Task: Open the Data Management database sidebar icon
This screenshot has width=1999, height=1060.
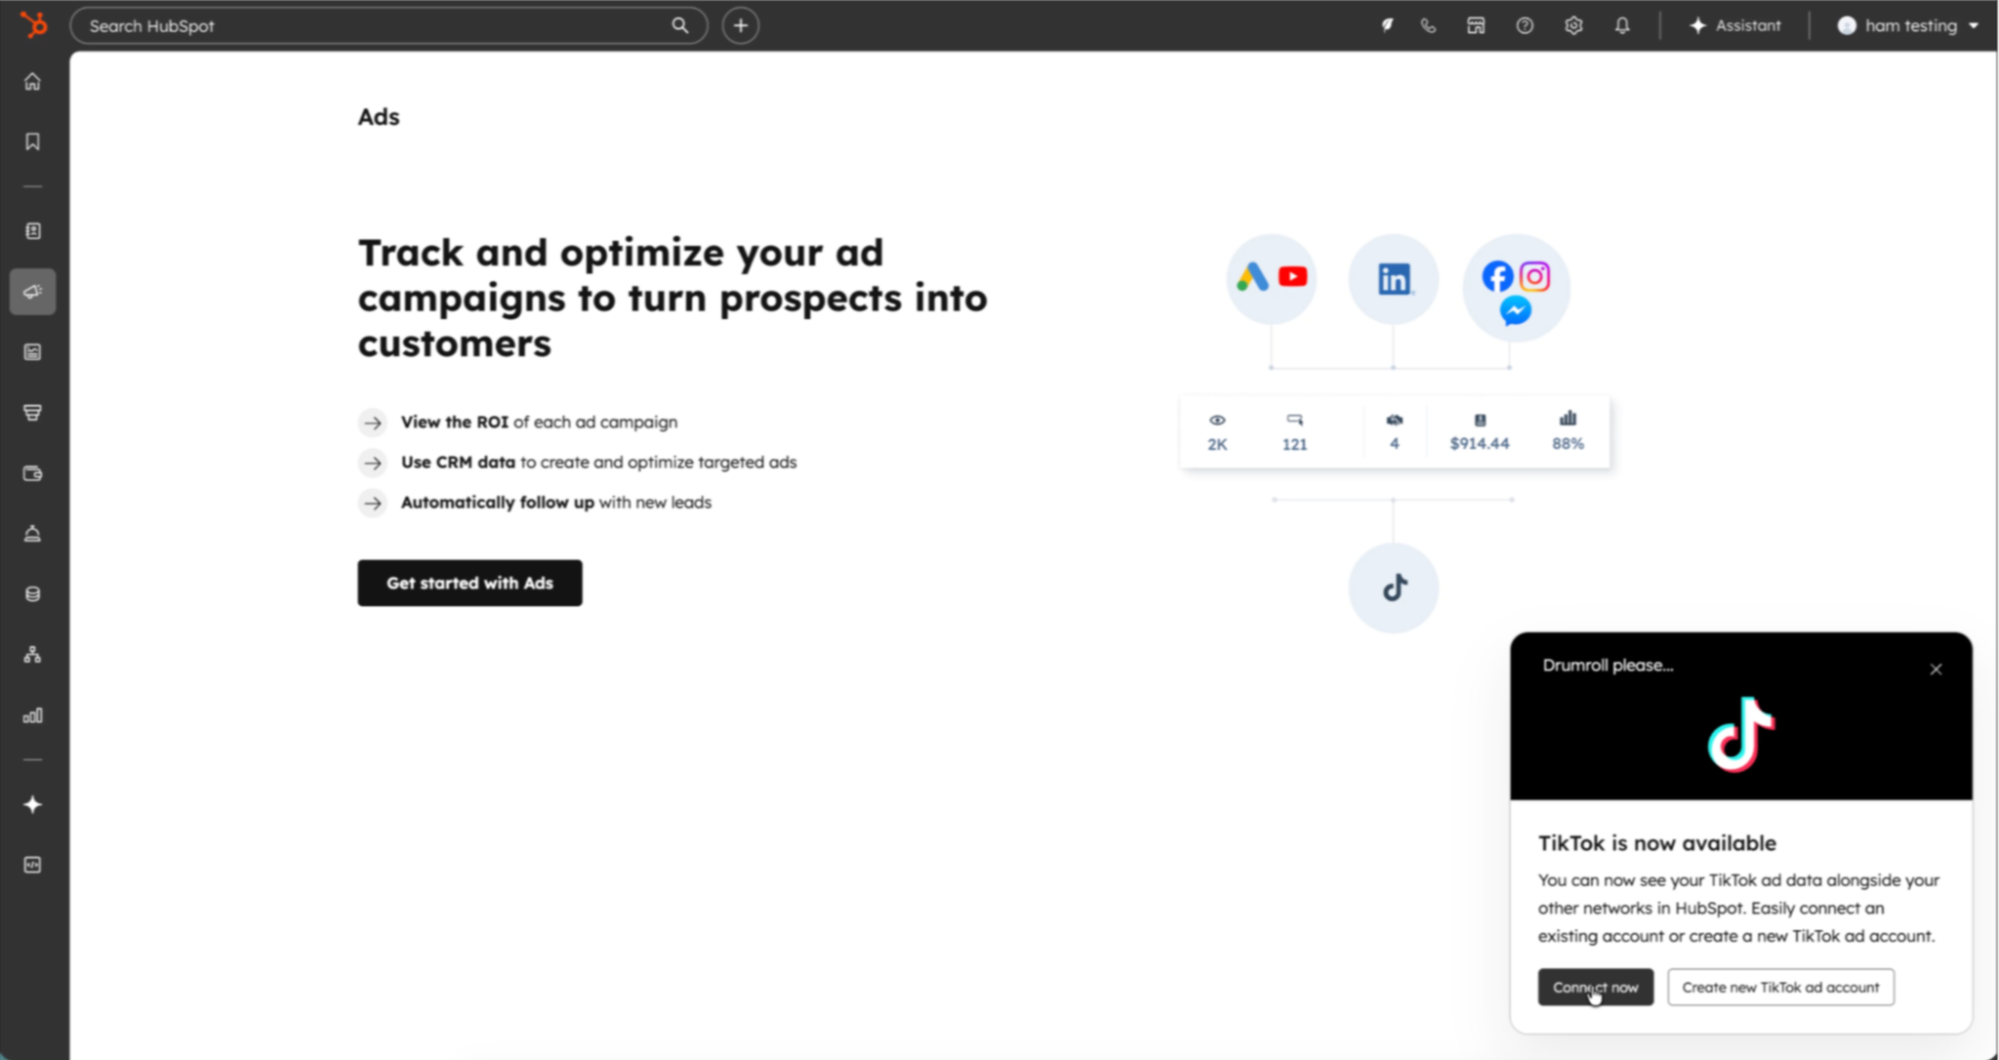Action: (x=33, y=594)
